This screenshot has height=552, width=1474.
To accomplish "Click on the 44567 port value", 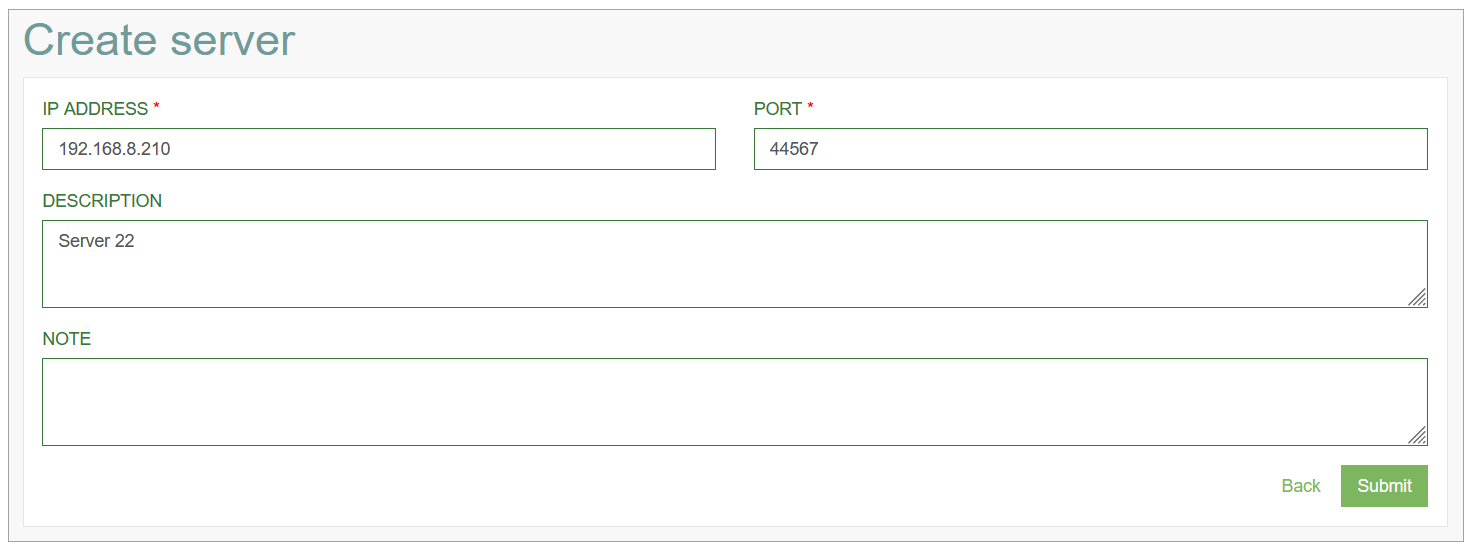I will click(x=794, y=149).
